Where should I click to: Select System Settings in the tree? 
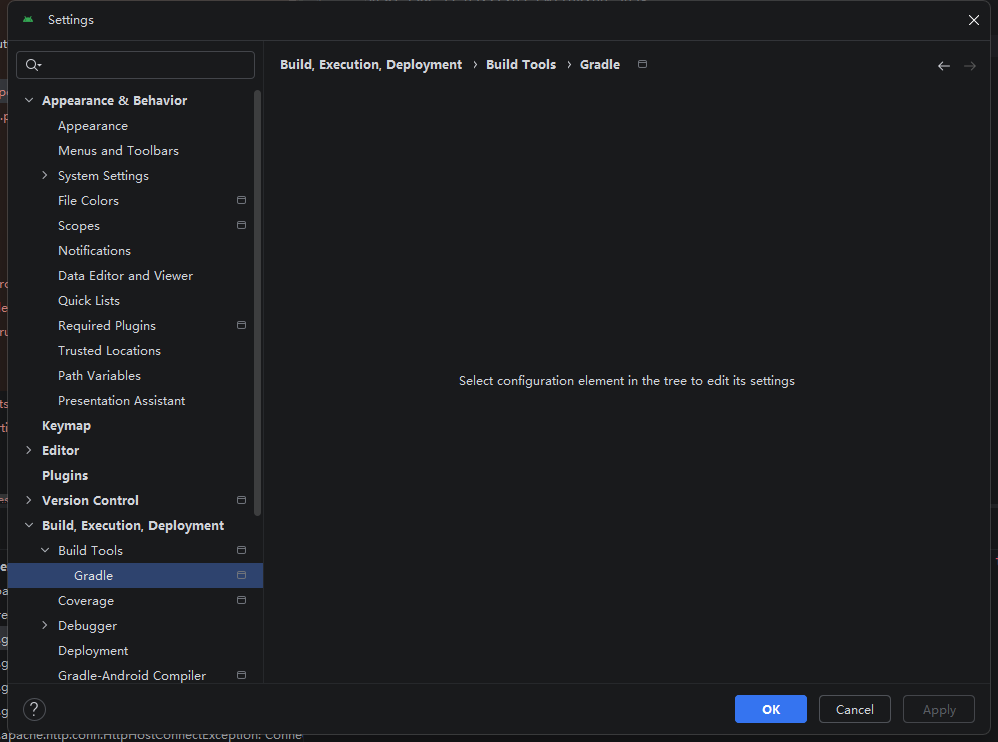click(103, 176)
